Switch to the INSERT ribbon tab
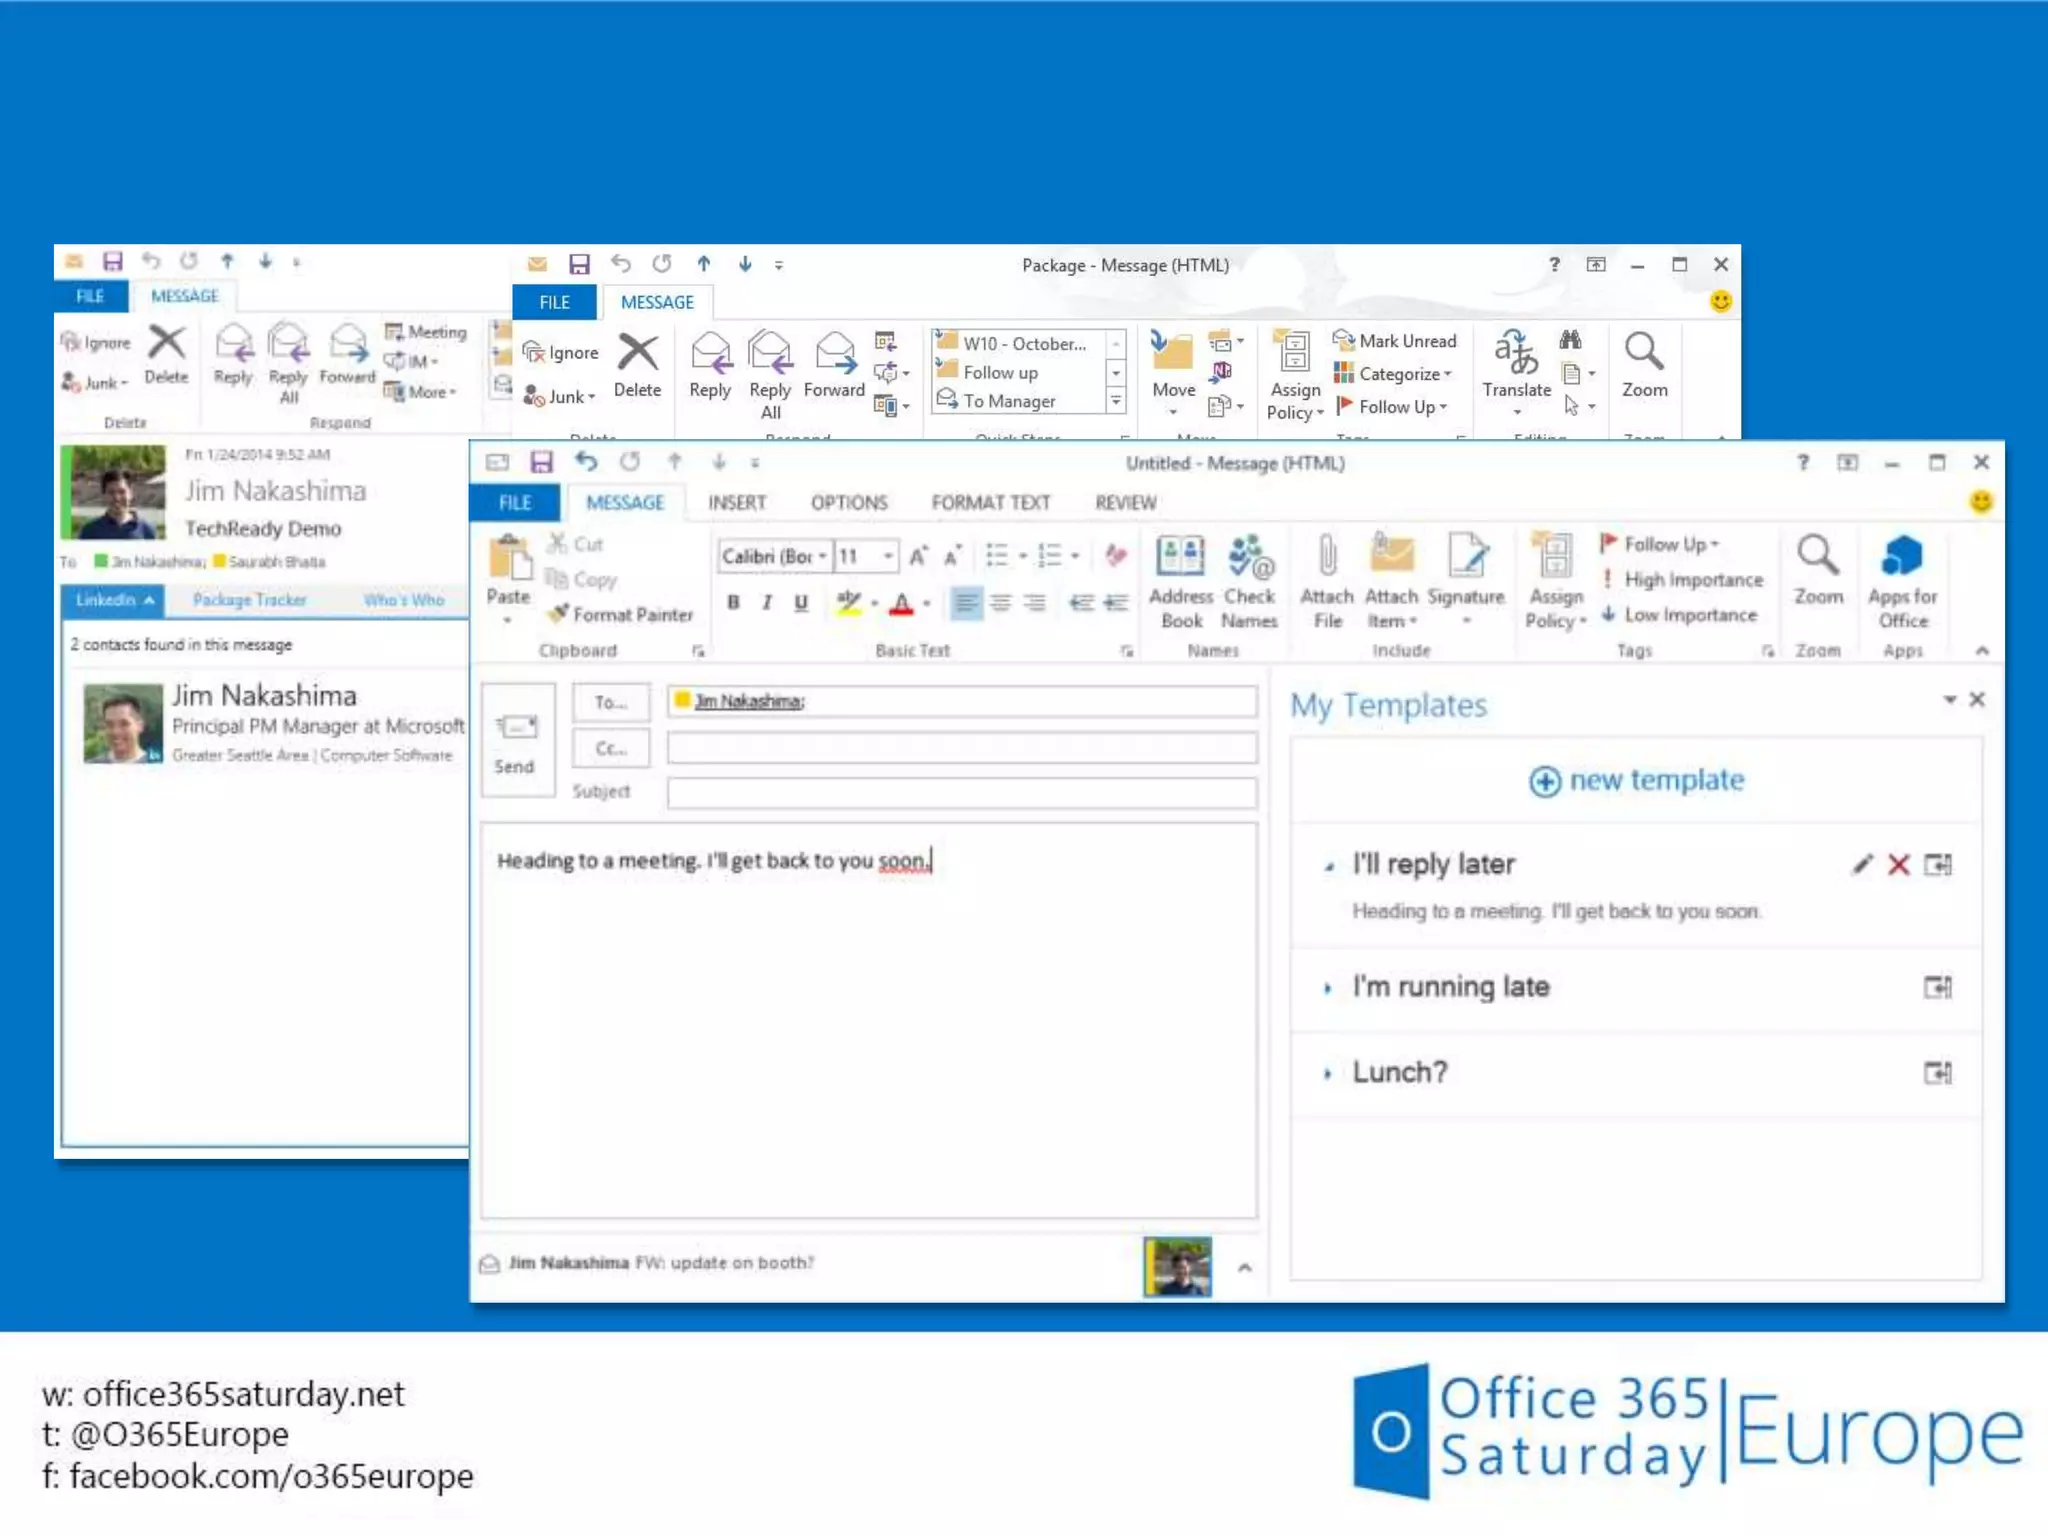 [736, 503]
